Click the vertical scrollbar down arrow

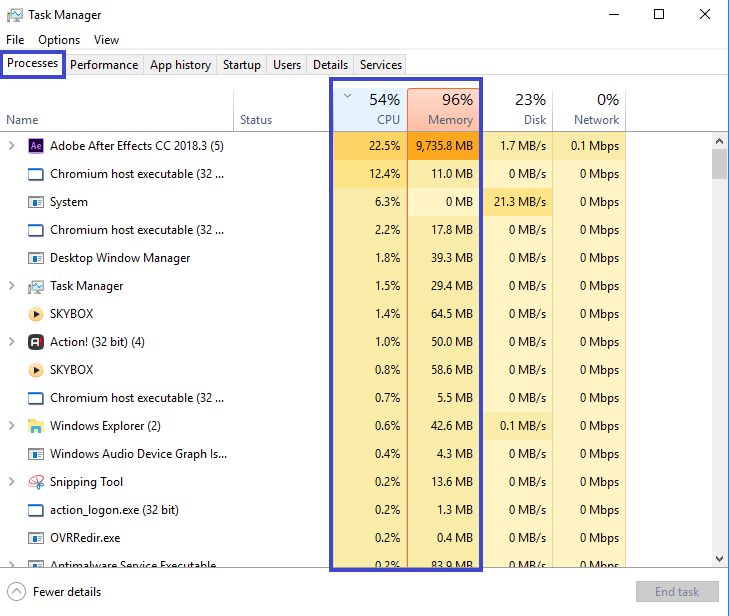click(719, 559)
